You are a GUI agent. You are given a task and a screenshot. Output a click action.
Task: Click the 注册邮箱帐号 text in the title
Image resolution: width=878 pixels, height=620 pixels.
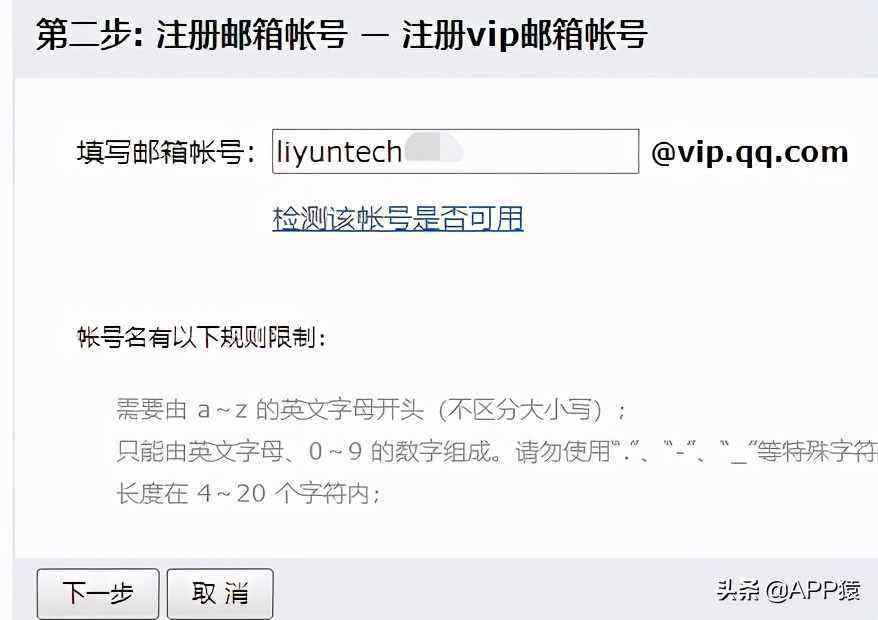pyautogui.click(x=251, y=35)
